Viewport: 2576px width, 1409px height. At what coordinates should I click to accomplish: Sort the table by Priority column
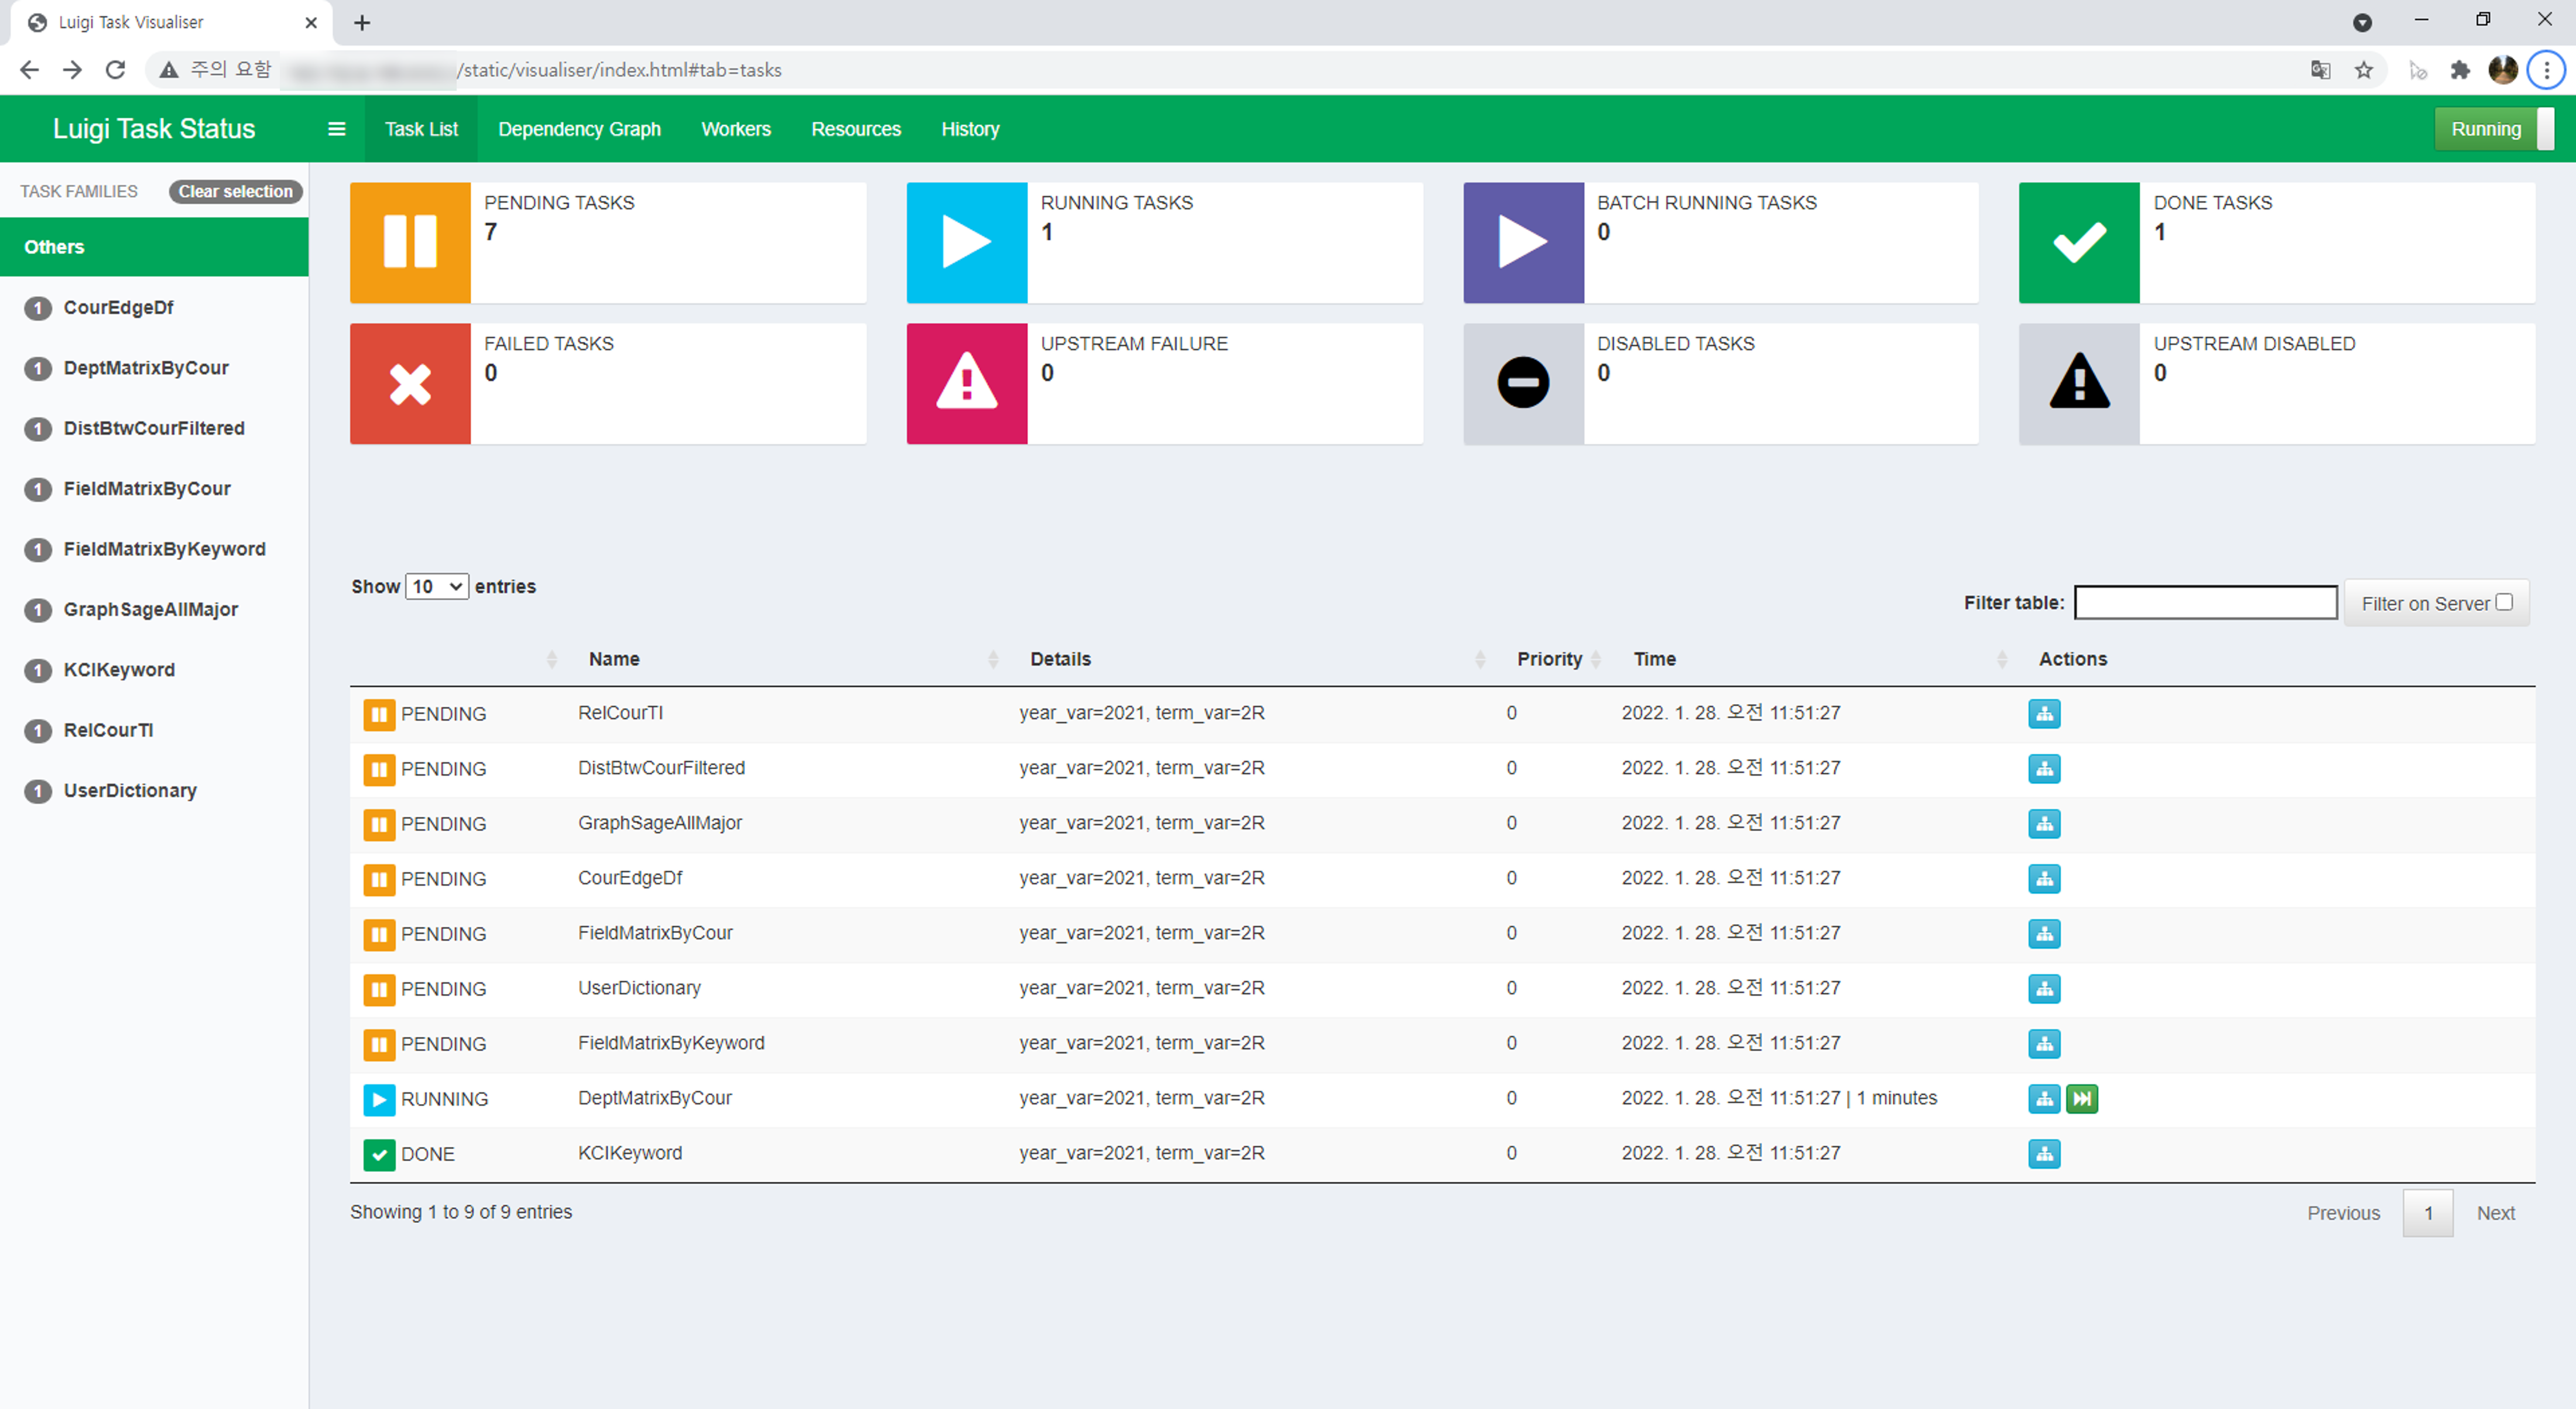[x=1549, y=659]
